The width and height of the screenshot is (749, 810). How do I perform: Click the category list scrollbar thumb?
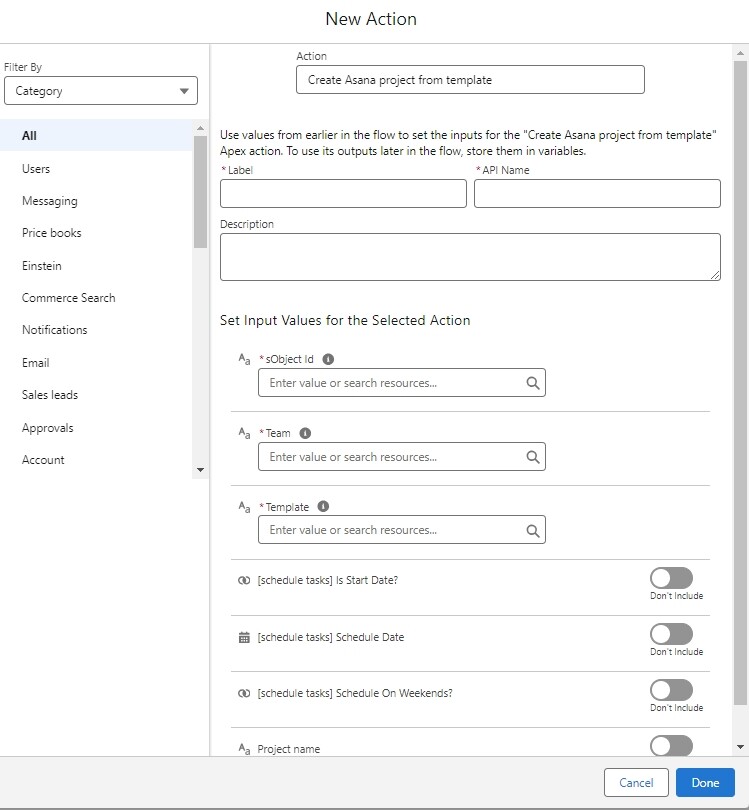(x=200, y=192)
